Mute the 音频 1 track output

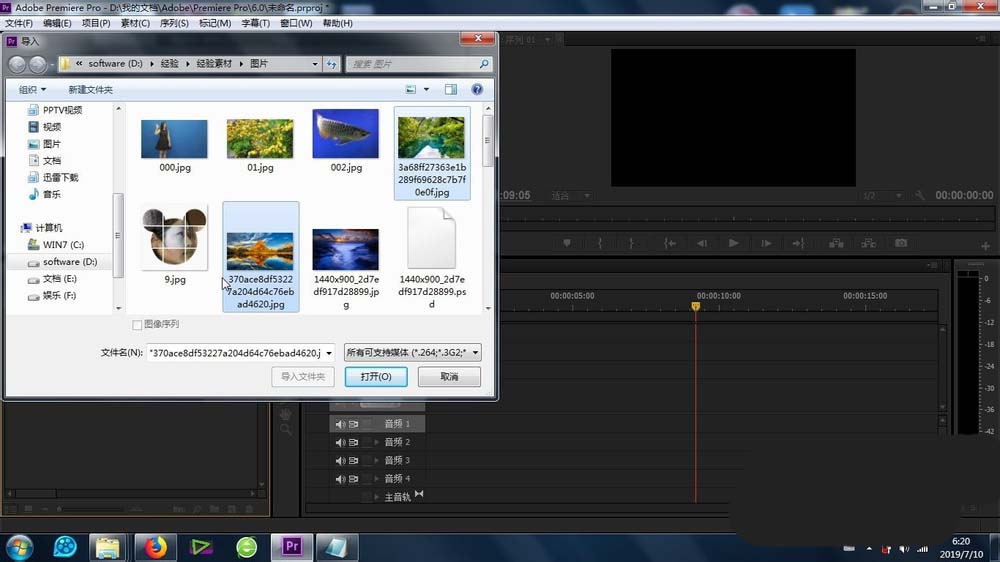coord(340,424)
